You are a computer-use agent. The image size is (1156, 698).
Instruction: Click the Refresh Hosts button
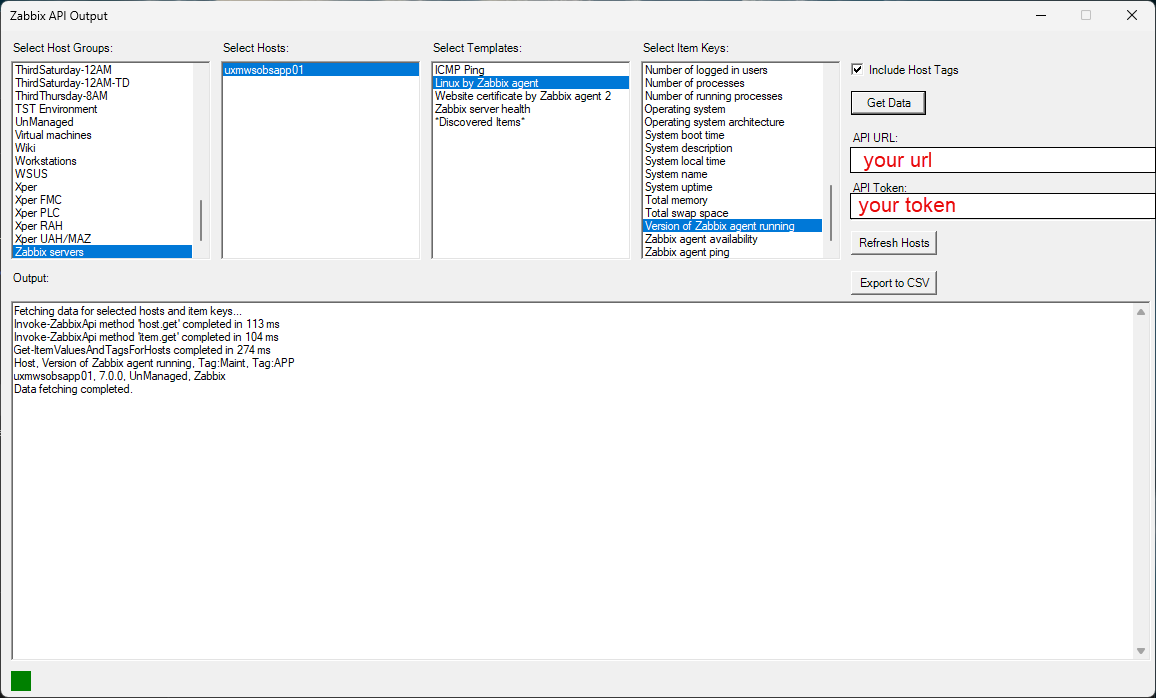(893, 243)
